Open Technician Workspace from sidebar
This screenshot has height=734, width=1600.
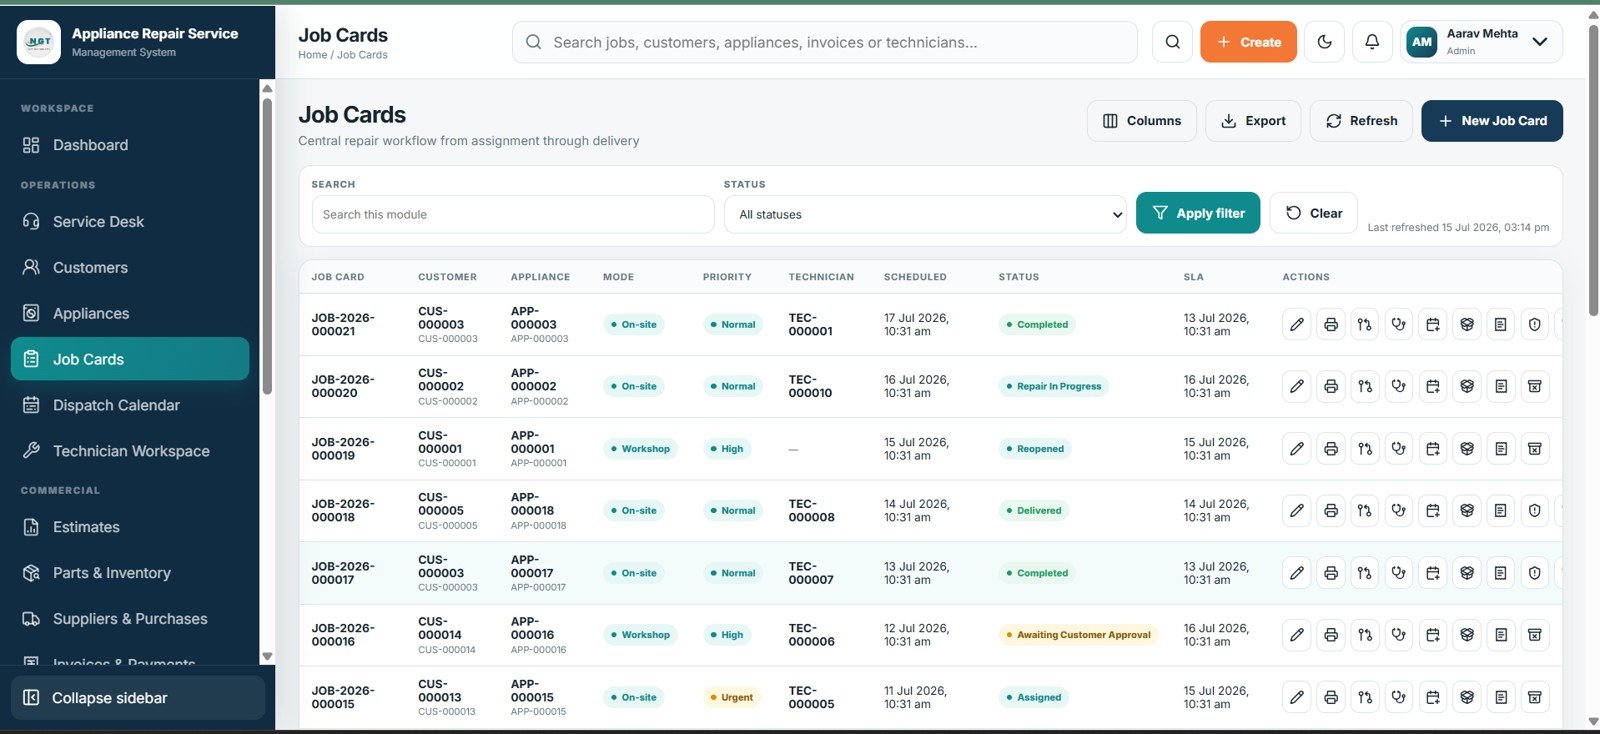pos(130,451)
